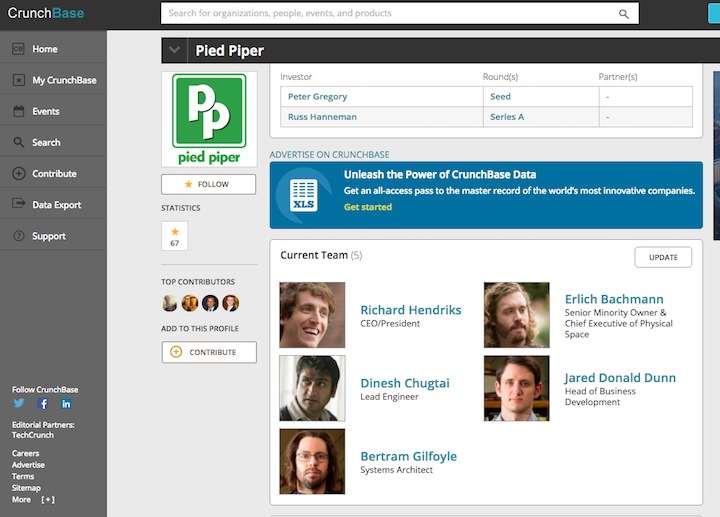Open the Advertise on CrunchBase heading link

click(329, 154)
